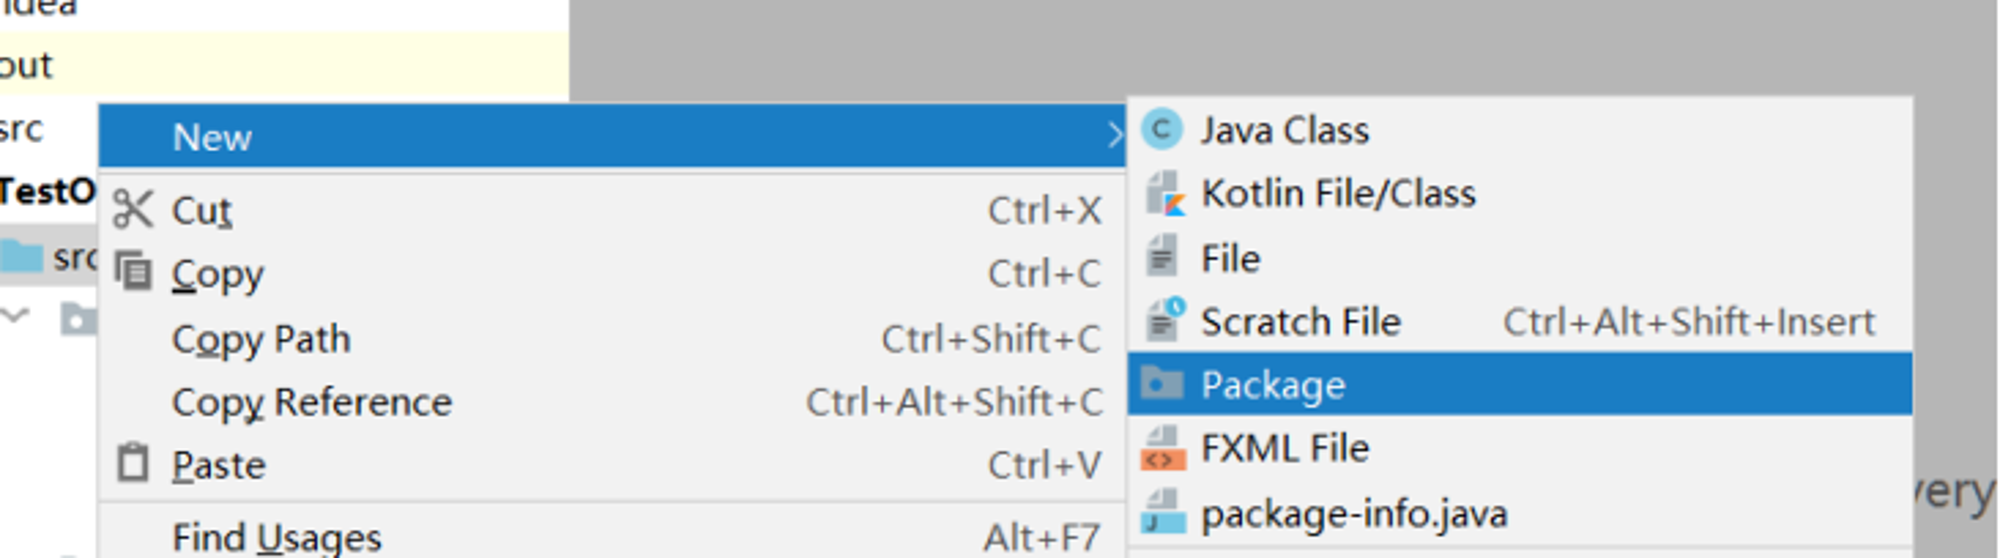Collapse the tree node chevron below src
The width and height of the screenshot is (2000, 558).
click(16, 317)
